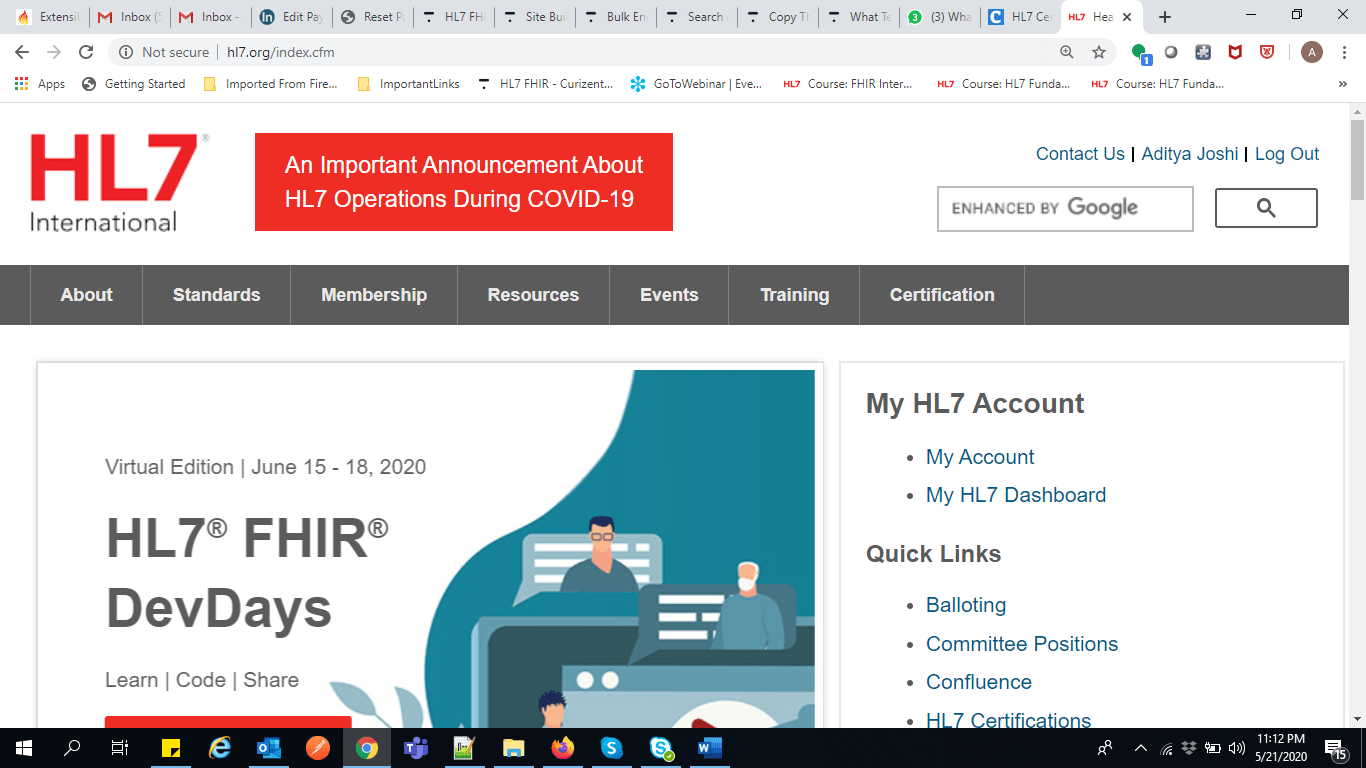Go back with the browser back arrow
Image resolution: width=1366 pixels, height=768 pixels.
tap(22, 52)
